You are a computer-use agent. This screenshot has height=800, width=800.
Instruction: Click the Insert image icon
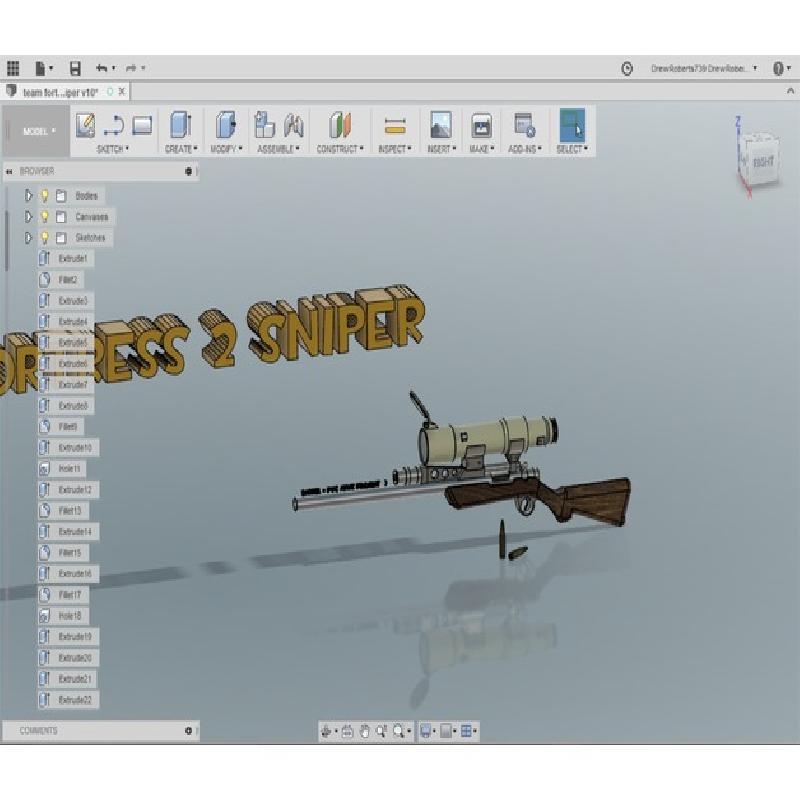pos(441,125)
